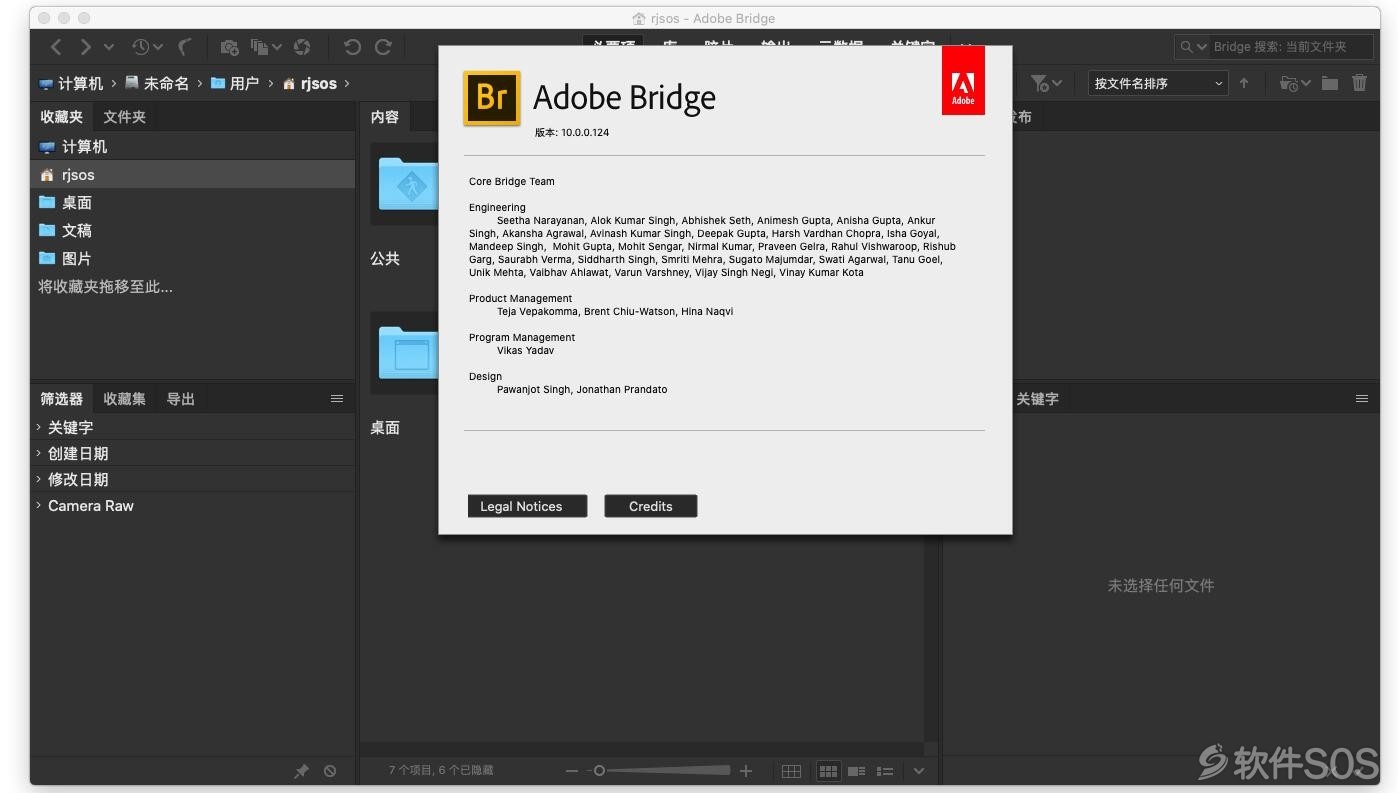Viewport: 1398px width, 793px height.
Task: Open the 按文件名排序 sort dropdown
Action: point(1158,83)
